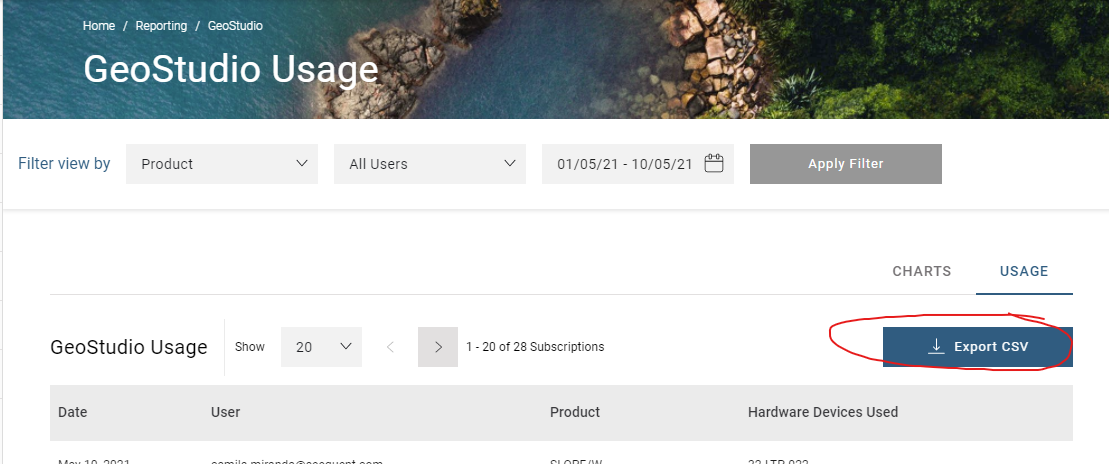Go to the Reporting breadcrumb
The image size is (1109, 464).
pos(161,26)
